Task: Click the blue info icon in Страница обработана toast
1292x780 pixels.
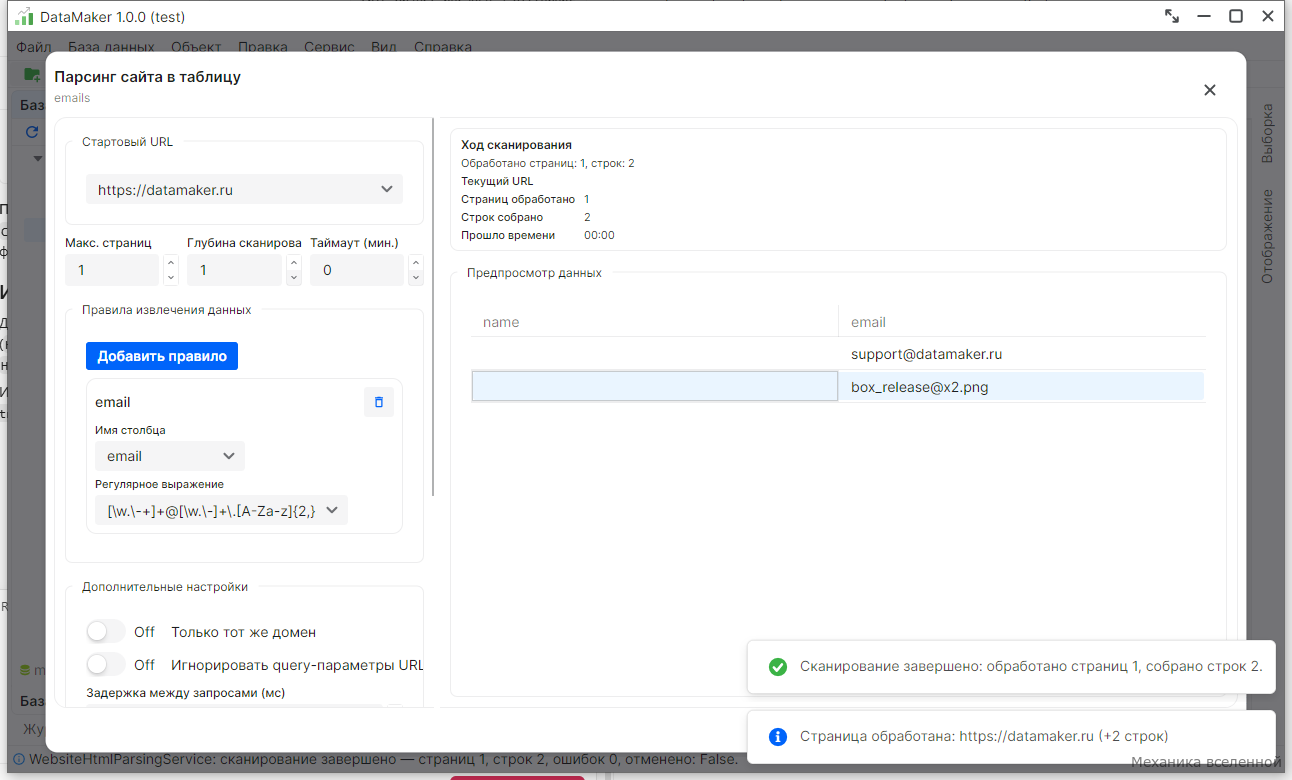Action: (x=777, y=737)
